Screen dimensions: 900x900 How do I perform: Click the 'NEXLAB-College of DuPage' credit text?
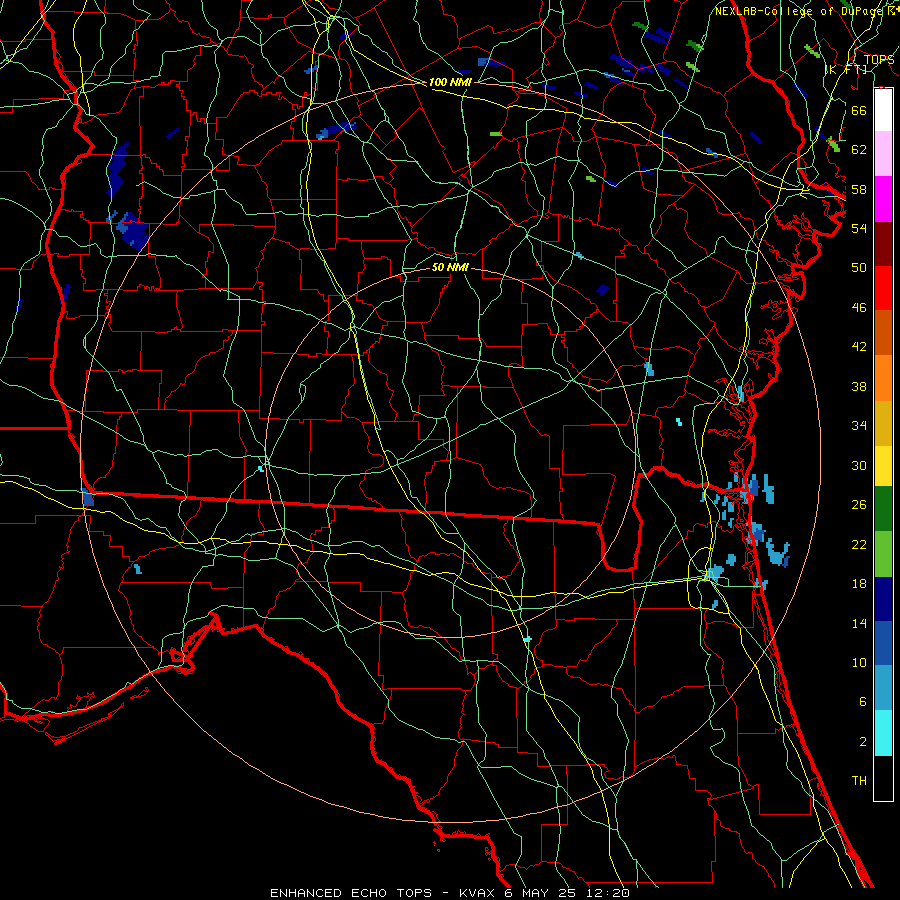tap(799, 11)
